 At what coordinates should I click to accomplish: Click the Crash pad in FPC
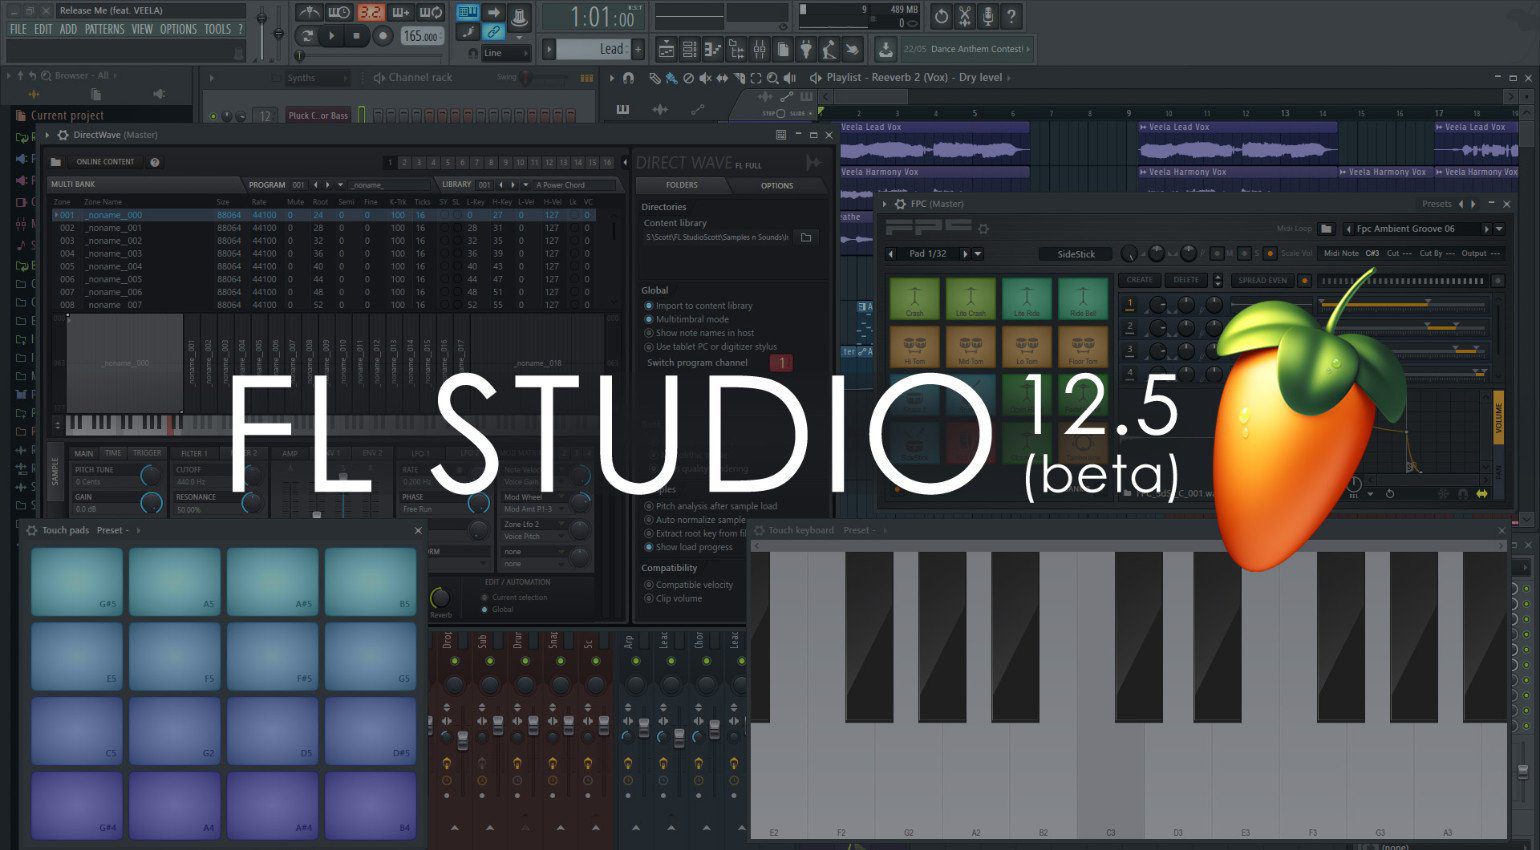coord(914,299)
